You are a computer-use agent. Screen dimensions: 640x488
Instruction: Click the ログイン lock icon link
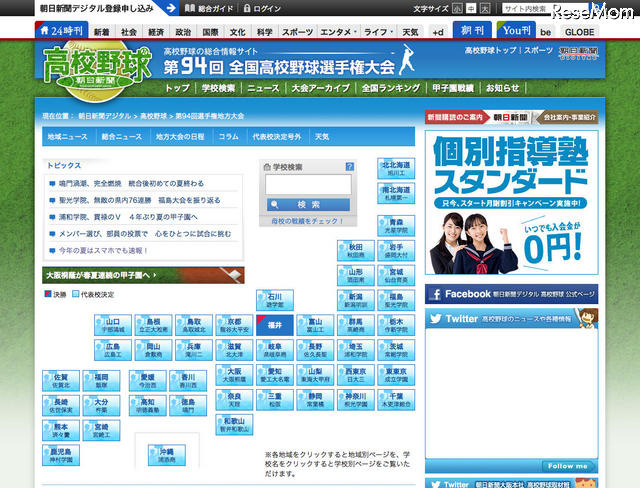tap(262, 8)
